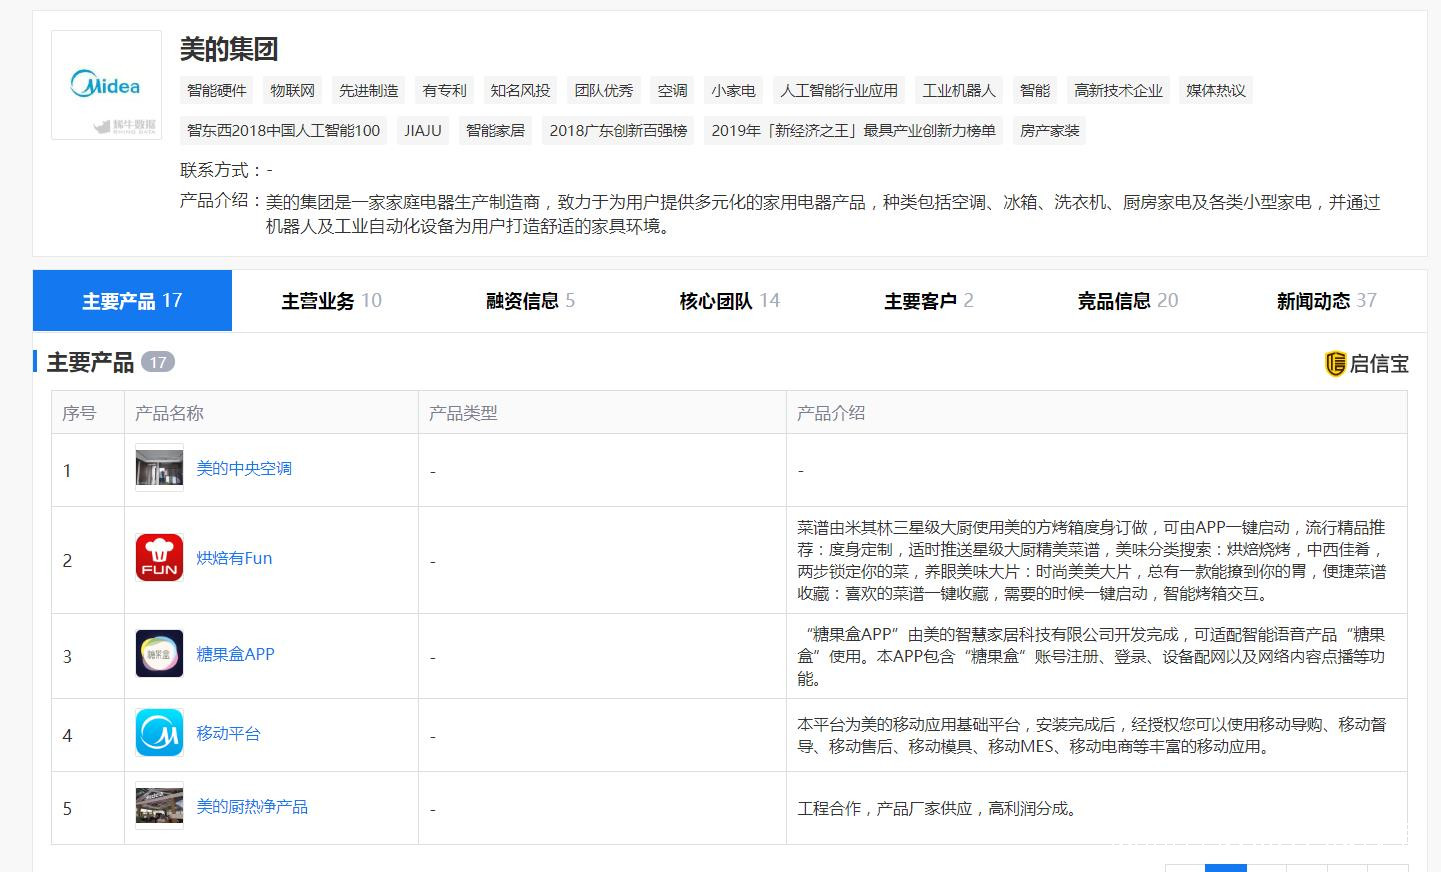Image resolution: width=1441 pixels, height=872 pixels.
Task: Click the 美的厨热净产品 link
Action: tap(252, 807)
